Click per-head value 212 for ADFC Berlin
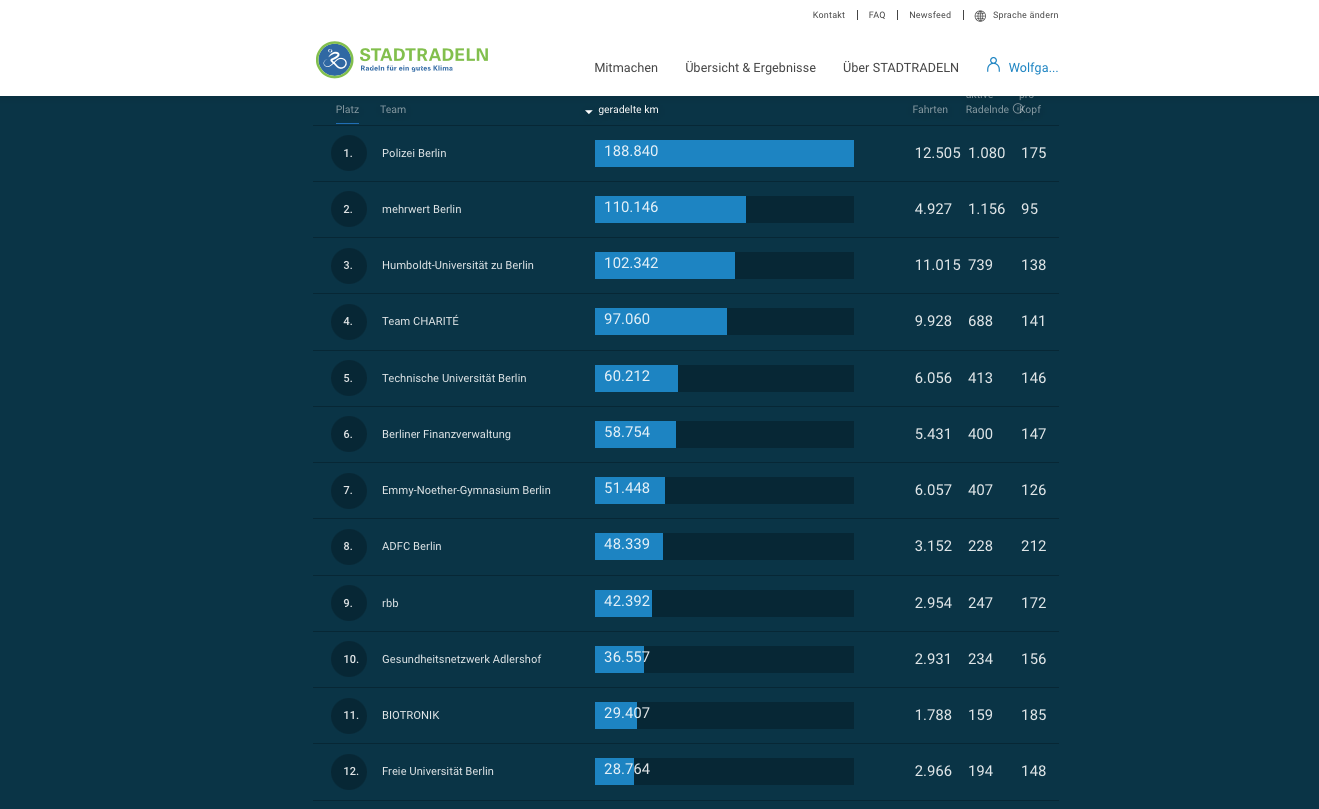Image resolution: width=1319 pixels, height=809 pixels. click(1034, 546)
